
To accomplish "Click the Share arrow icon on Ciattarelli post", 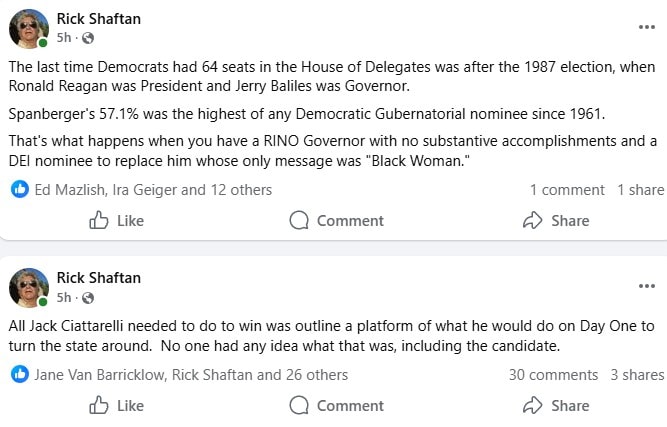I will pos(533,405).
